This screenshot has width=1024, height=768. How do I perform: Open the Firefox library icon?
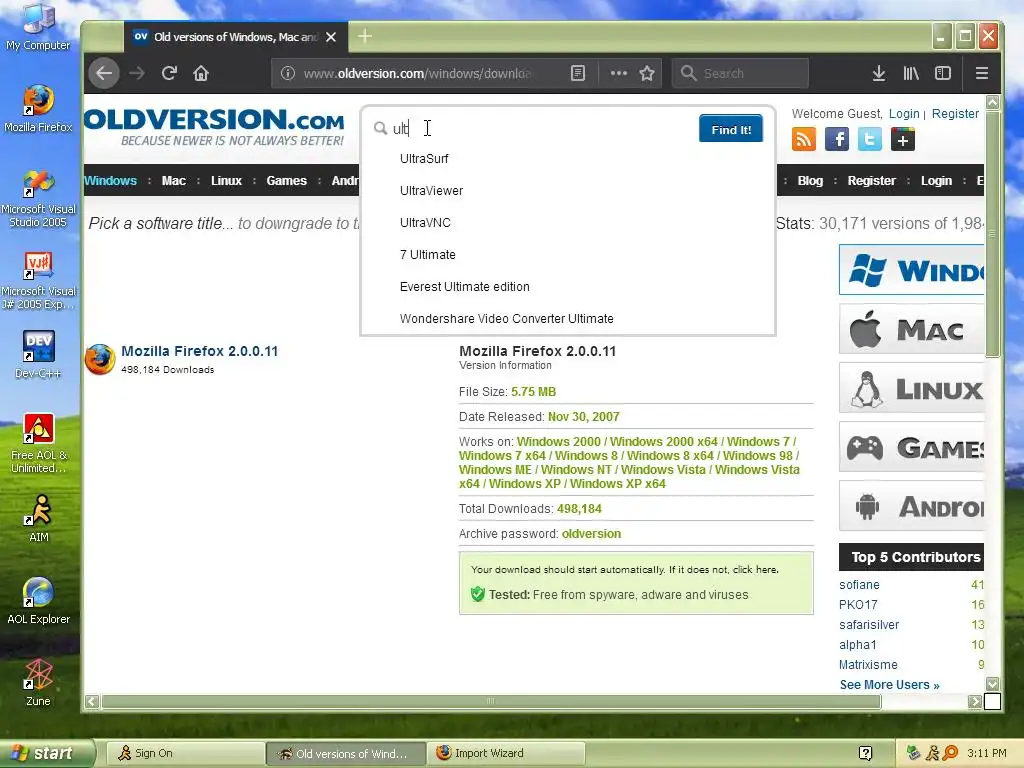click(911, 73)
